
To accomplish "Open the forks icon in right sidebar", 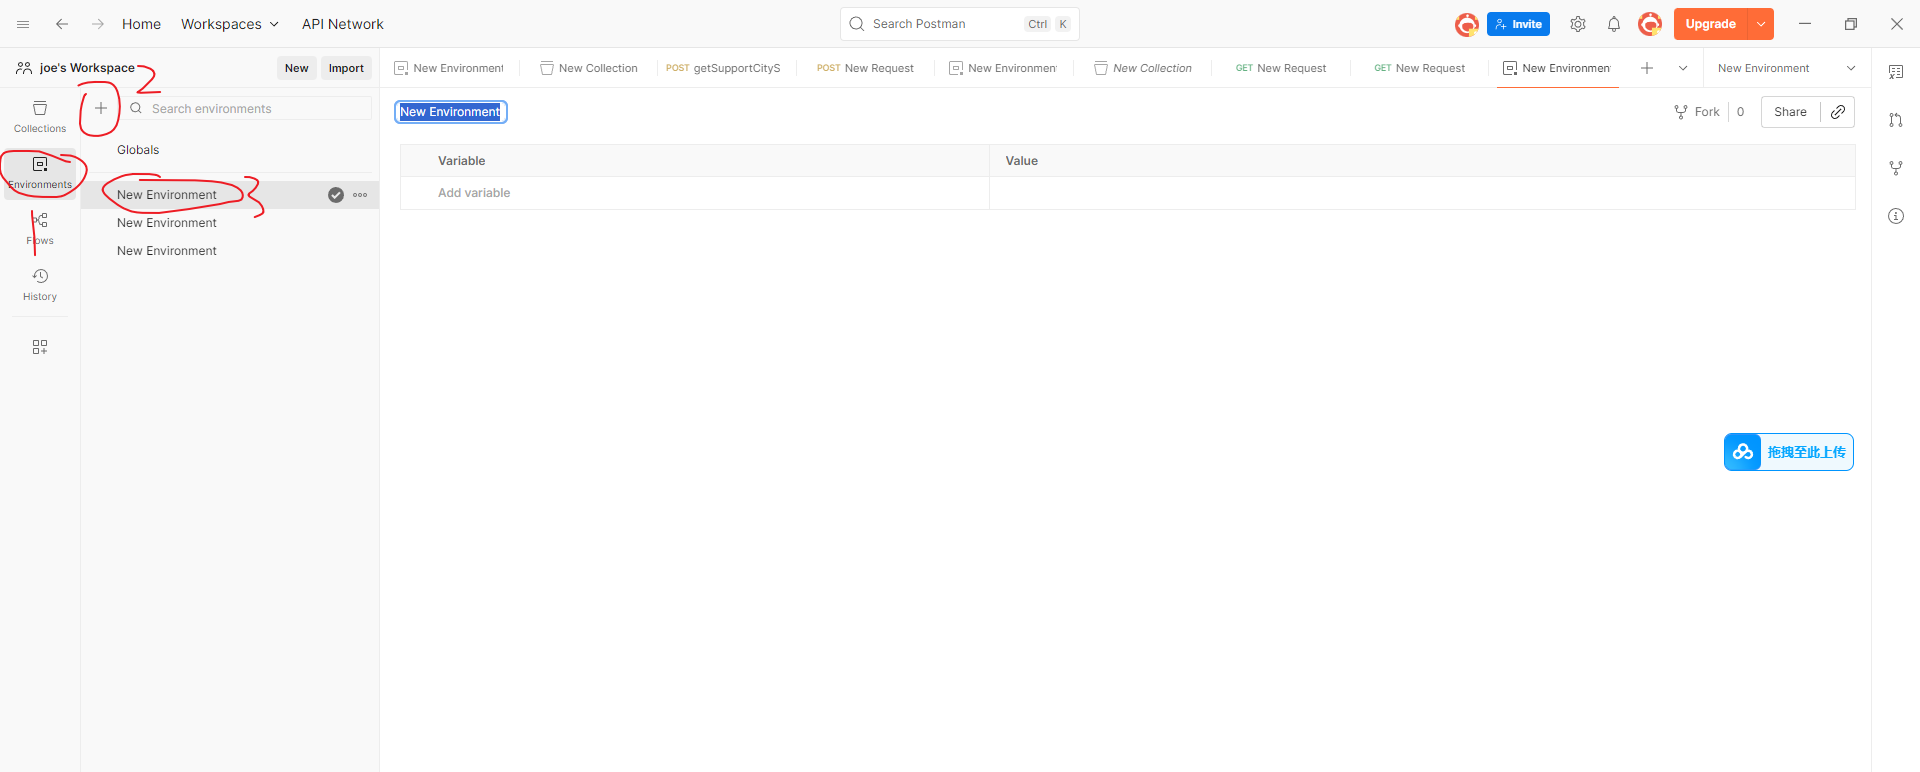I will 1896,168.
